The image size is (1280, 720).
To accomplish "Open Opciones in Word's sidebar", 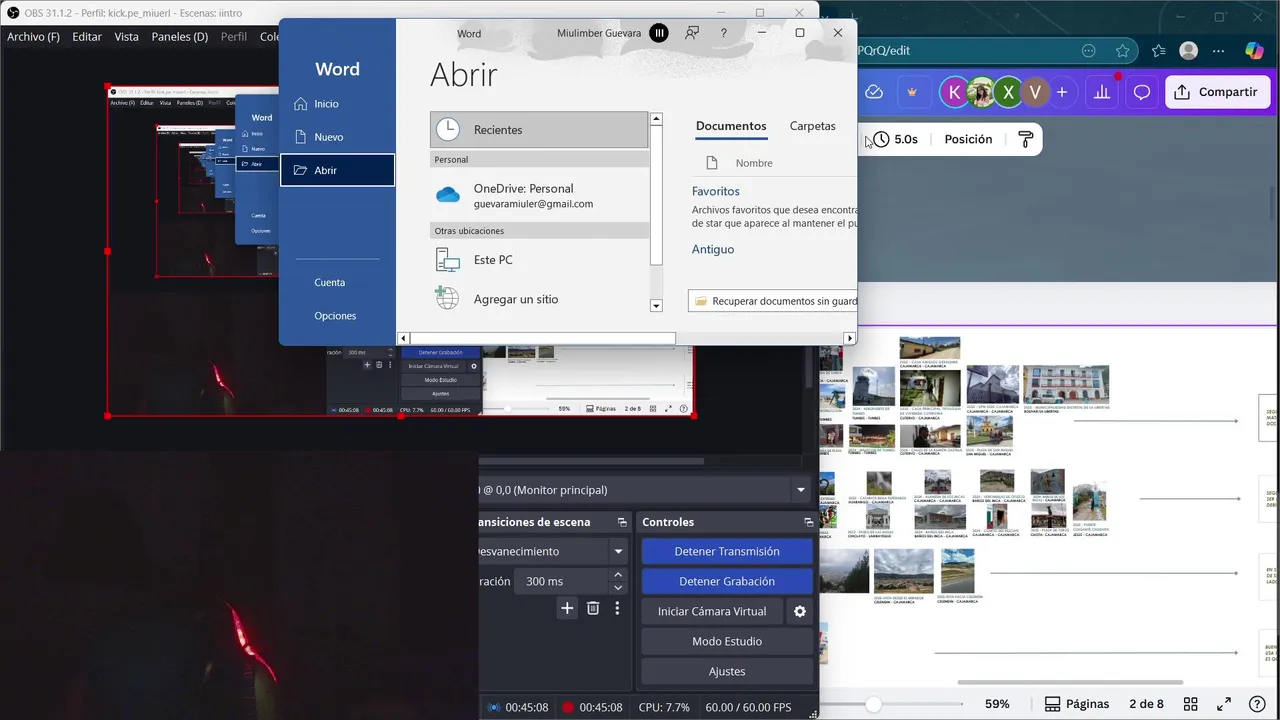I will coord(335,316).
